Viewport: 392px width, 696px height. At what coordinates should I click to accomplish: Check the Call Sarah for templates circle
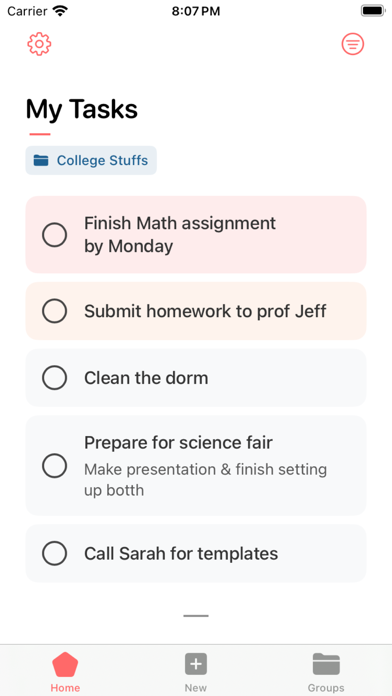point(55,554)
